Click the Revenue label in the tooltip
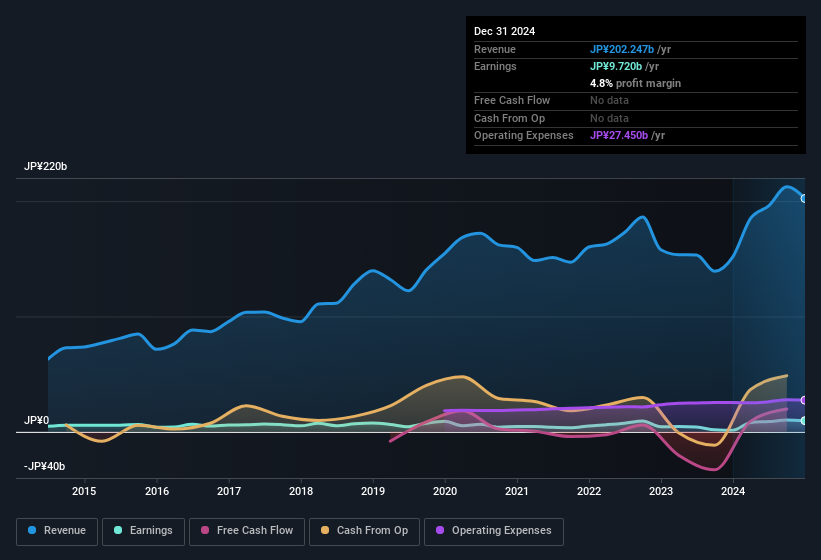This screenshot has height=560, width=821. pyautogui.click(x=495, y=49)
